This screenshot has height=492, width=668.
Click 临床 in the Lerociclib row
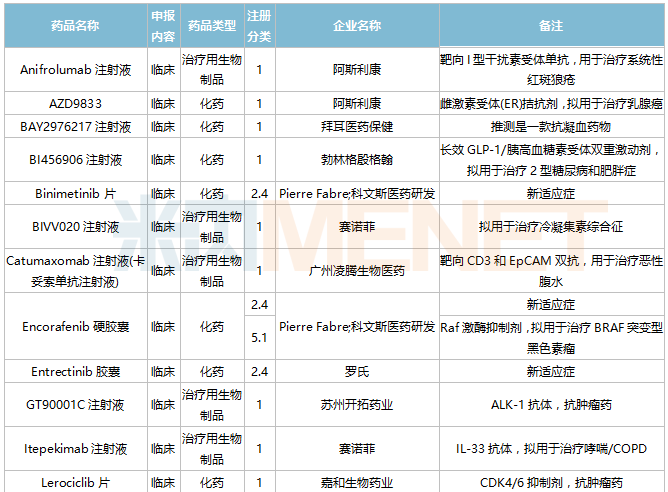[x=164, y=482]
